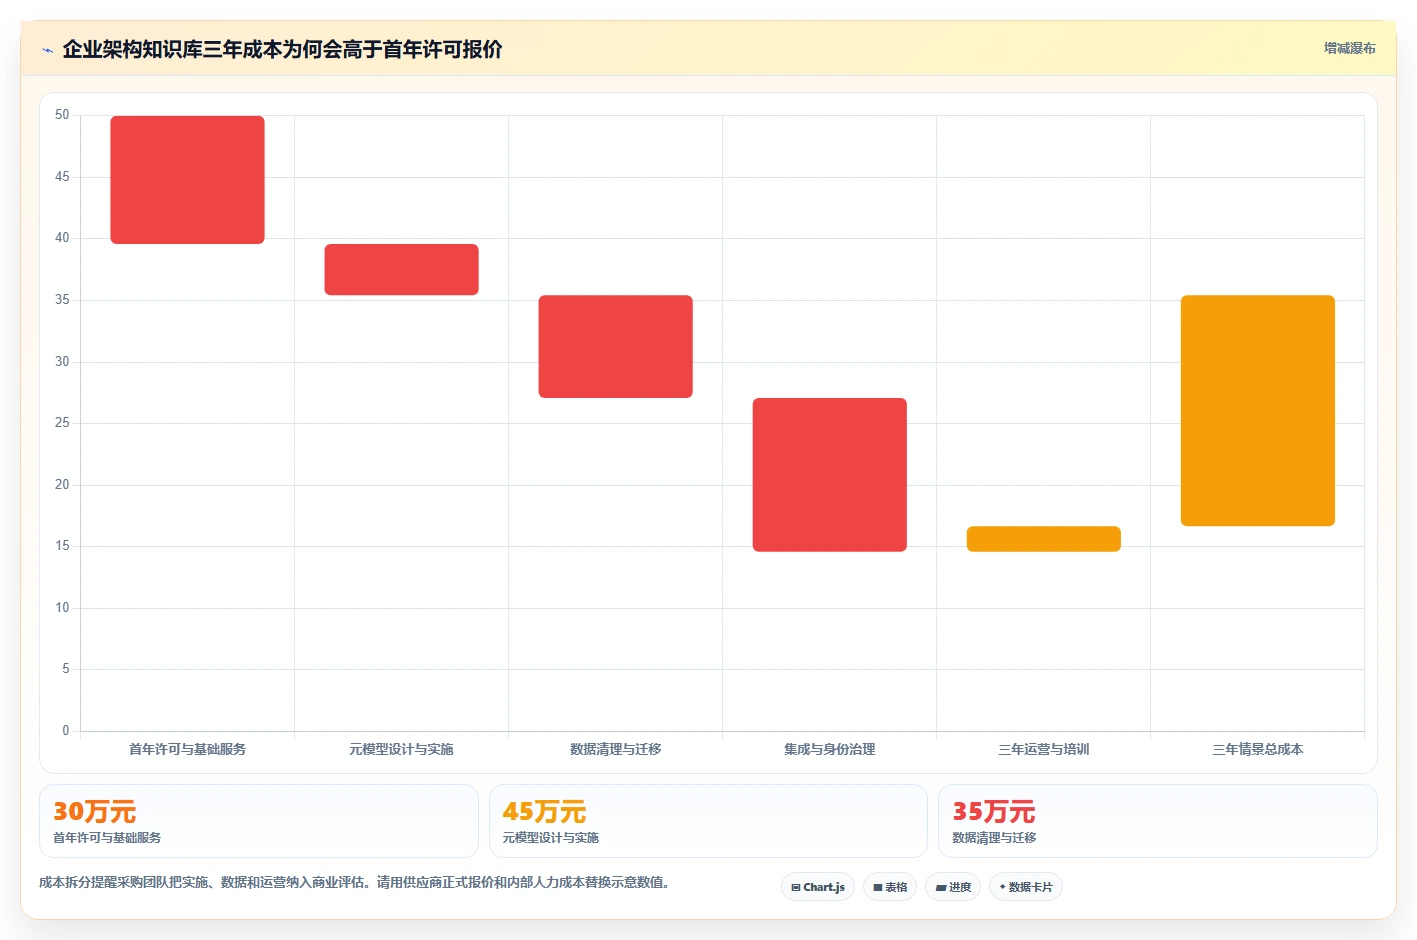Screen dimensions: 1417x940
Task: Click the red bar for 数据清理与迁移
Action: coord(615,347)
